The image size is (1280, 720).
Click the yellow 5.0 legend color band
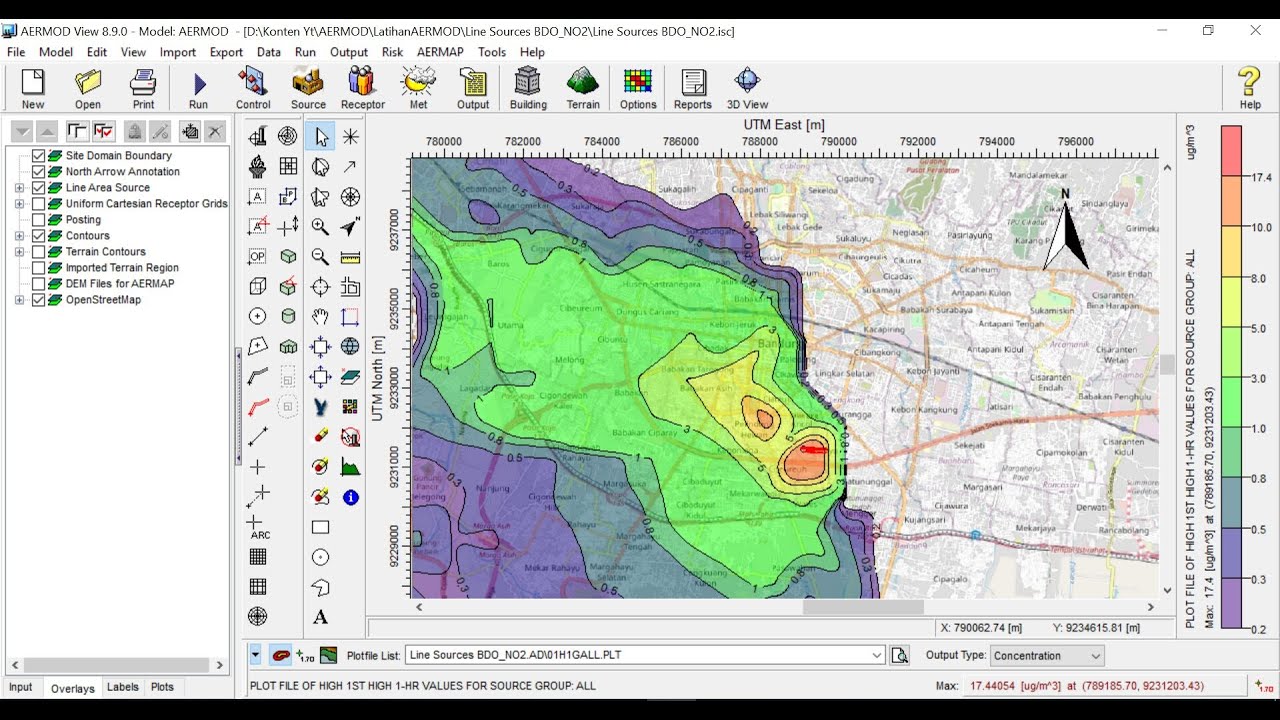pyautogui.click(x=1231, y=303)
